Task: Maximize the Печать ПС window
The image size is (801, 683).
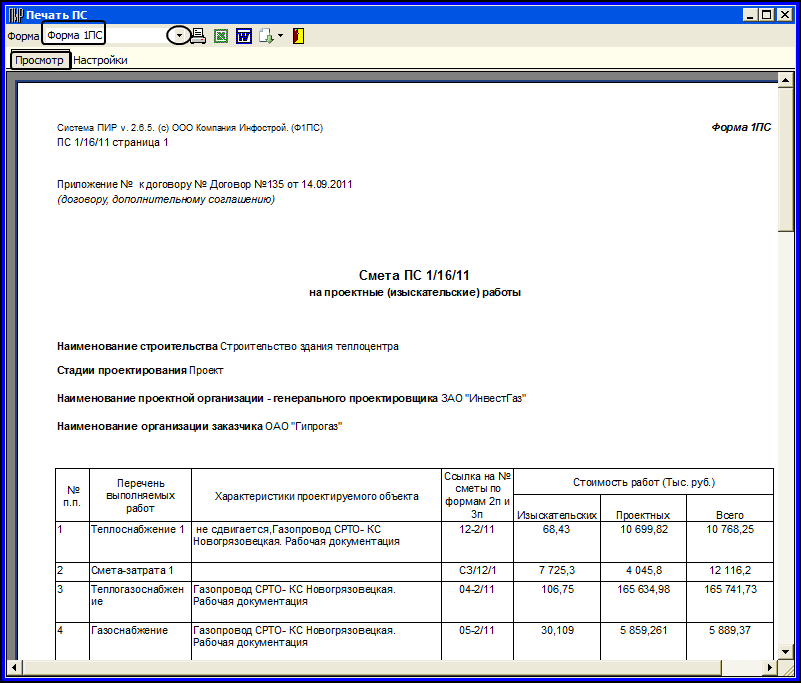Action: pyautogui.click(x=767, y=14)
